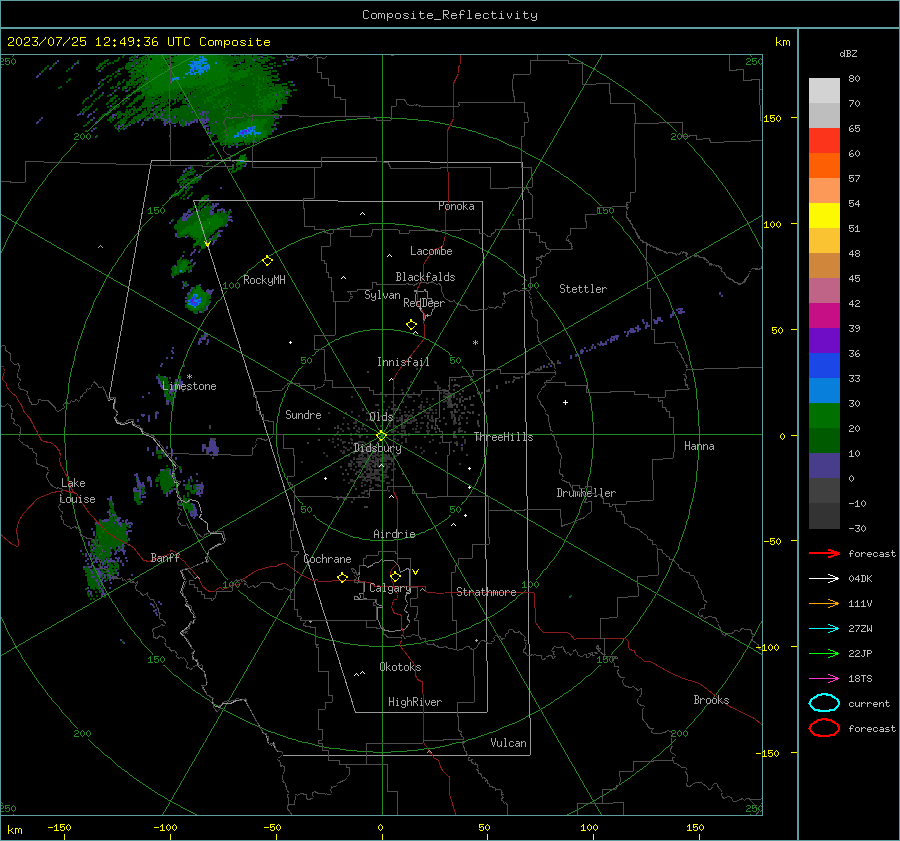Image resolution: width=900 pixels, height=841 pixels.
Task: Click the Blackfalds town label
Action: [x=425, y=277]
